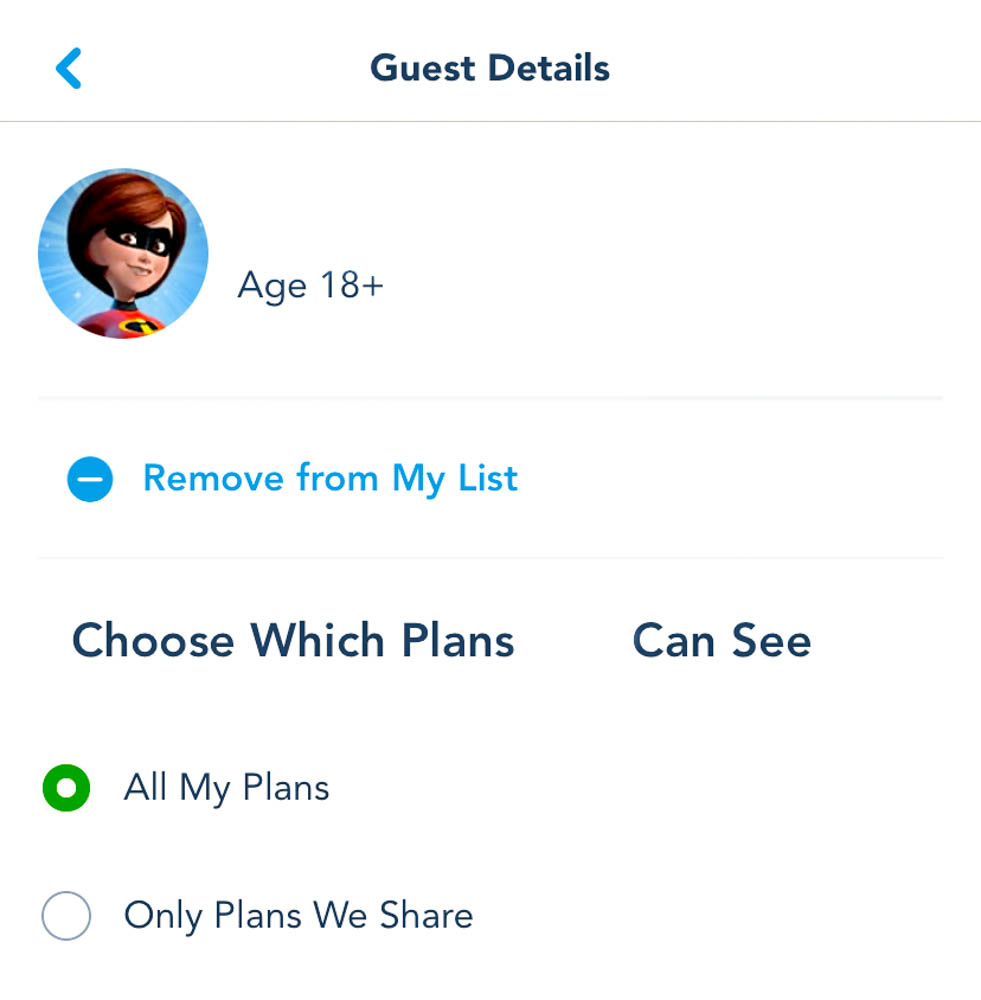Tap the word "Details" in the header
Viewport: 981px width, 1000px height.
pyautogui.click(x=549, y=69)
